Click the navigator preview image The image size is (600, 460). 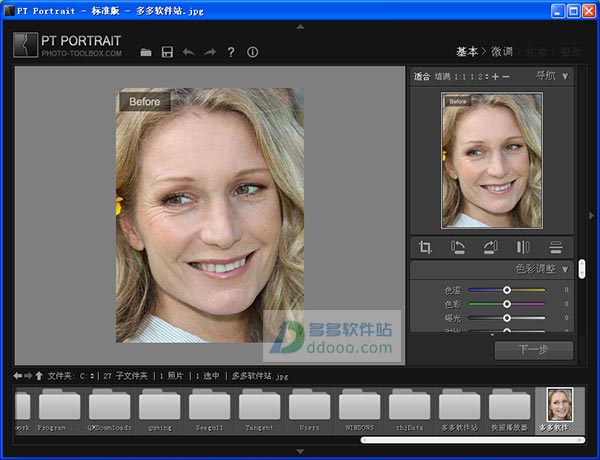[x=492, y=160]
